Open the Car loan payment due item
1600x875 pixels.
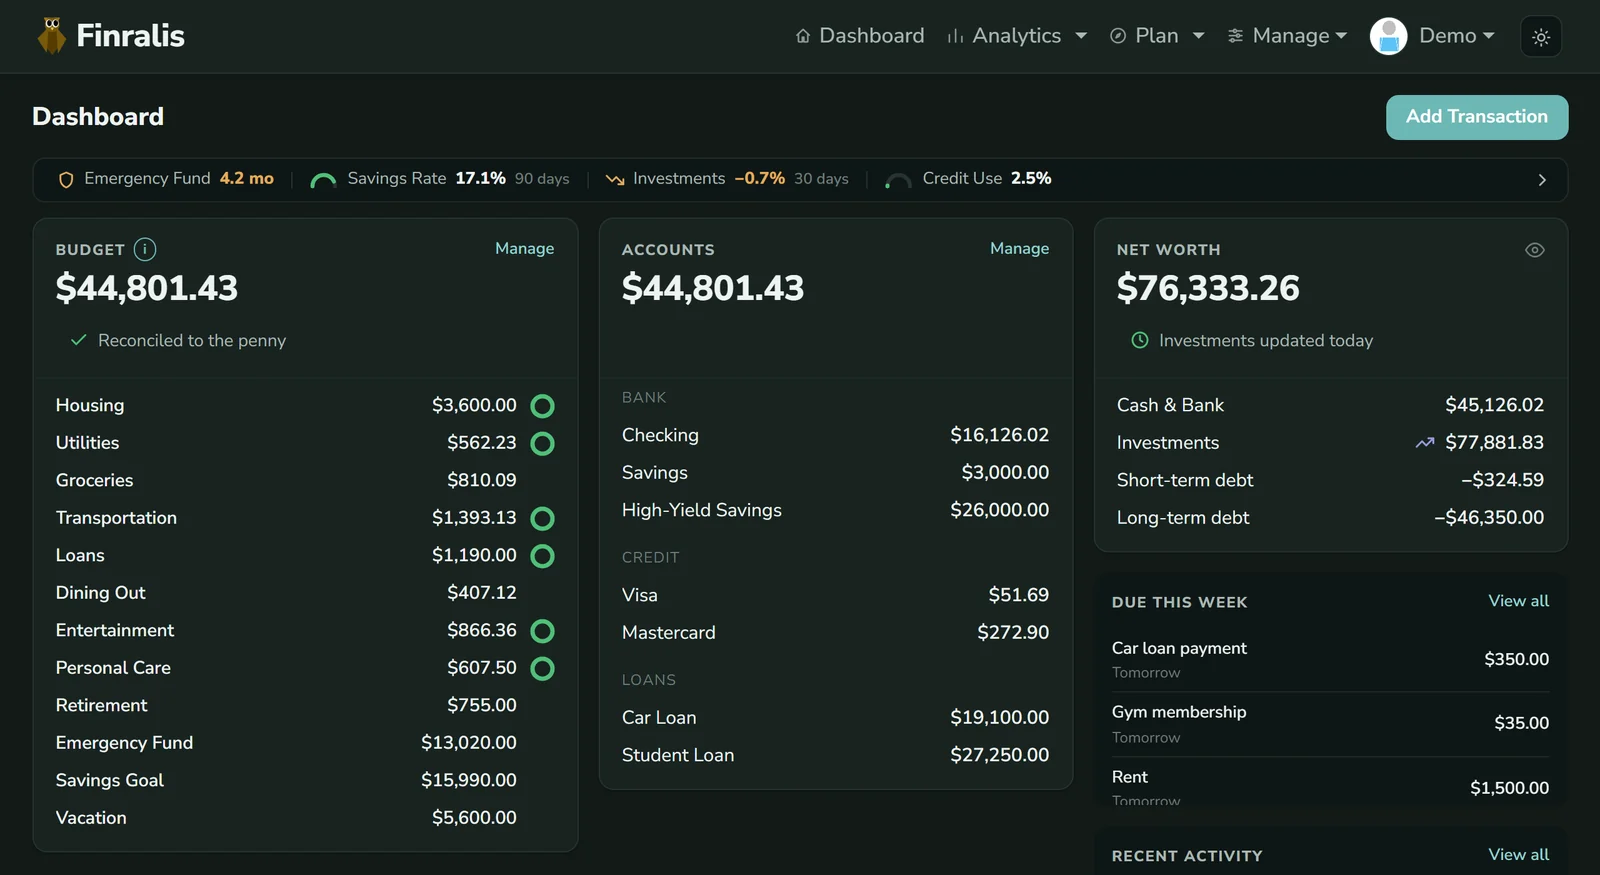pyautogui.click(x=1330, y=660)
